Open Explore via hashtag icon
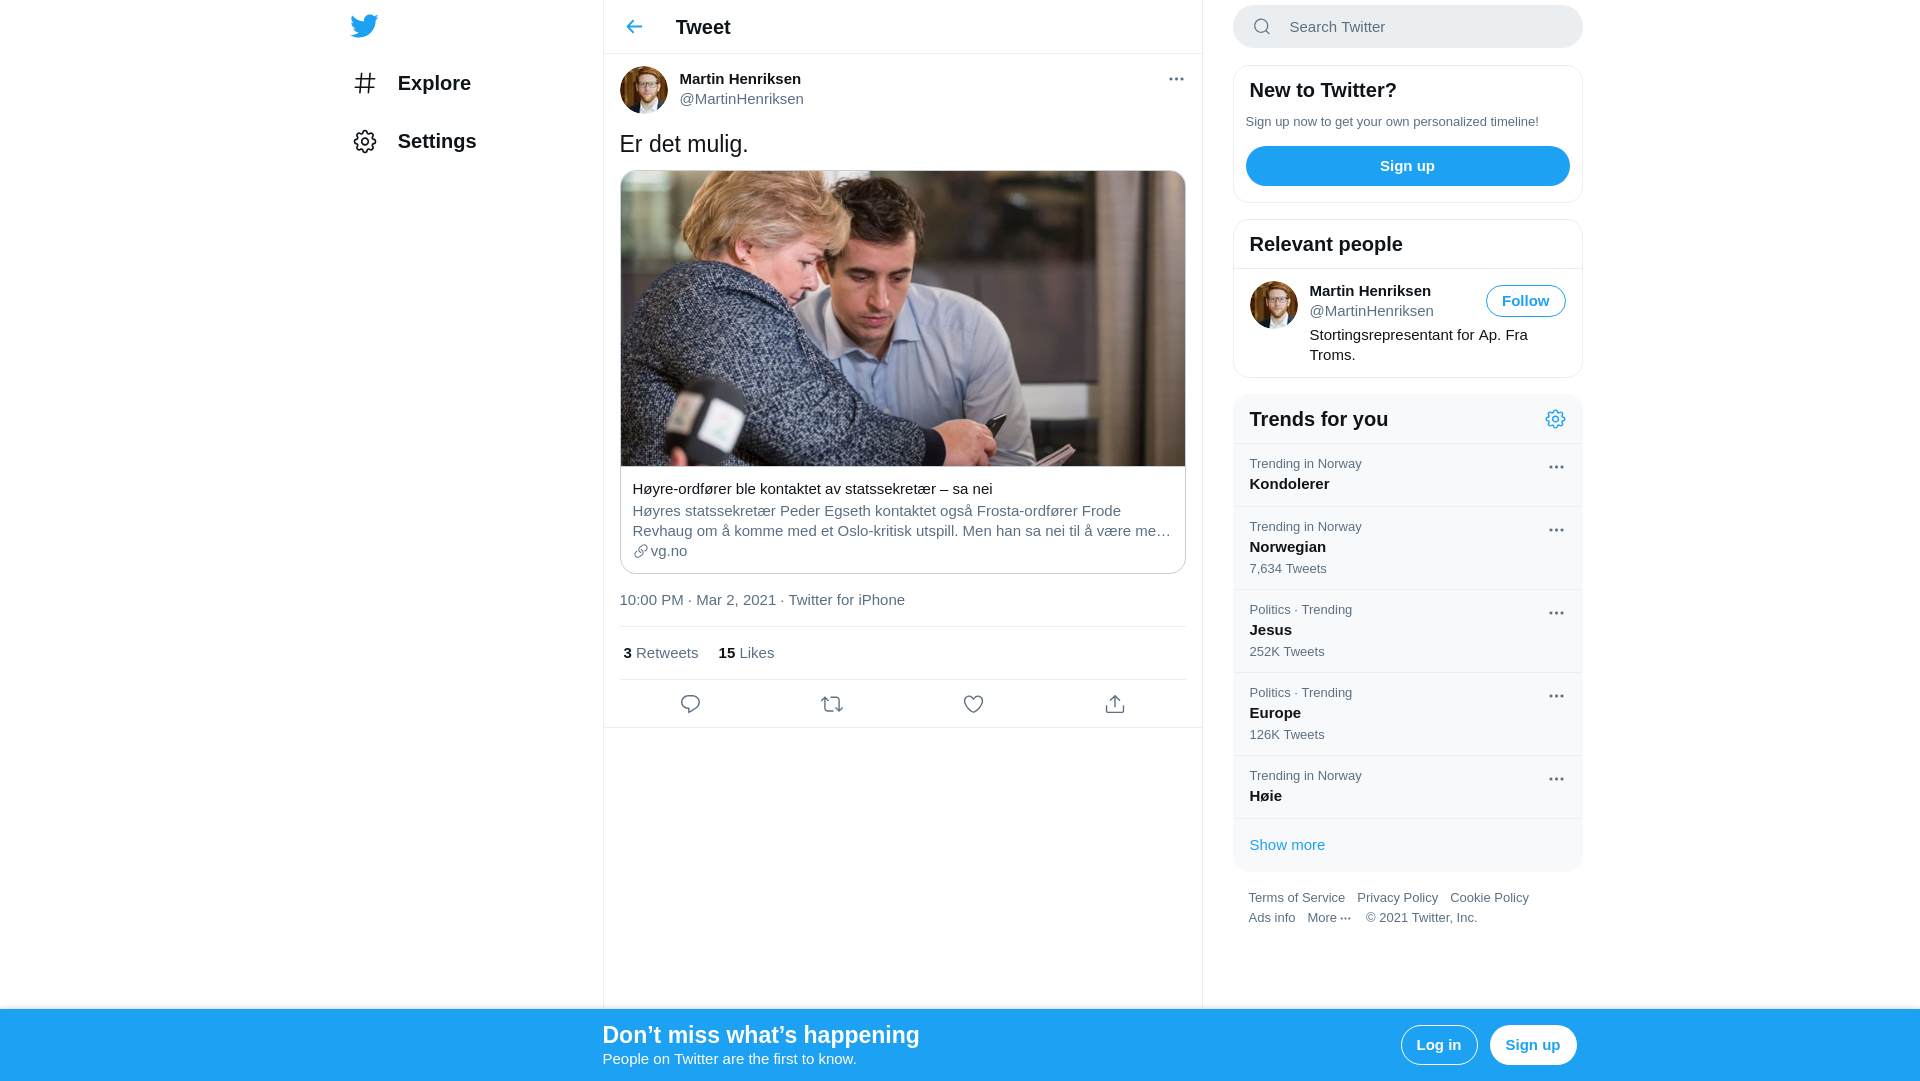 pyautogui.click(x=365, y=83)
